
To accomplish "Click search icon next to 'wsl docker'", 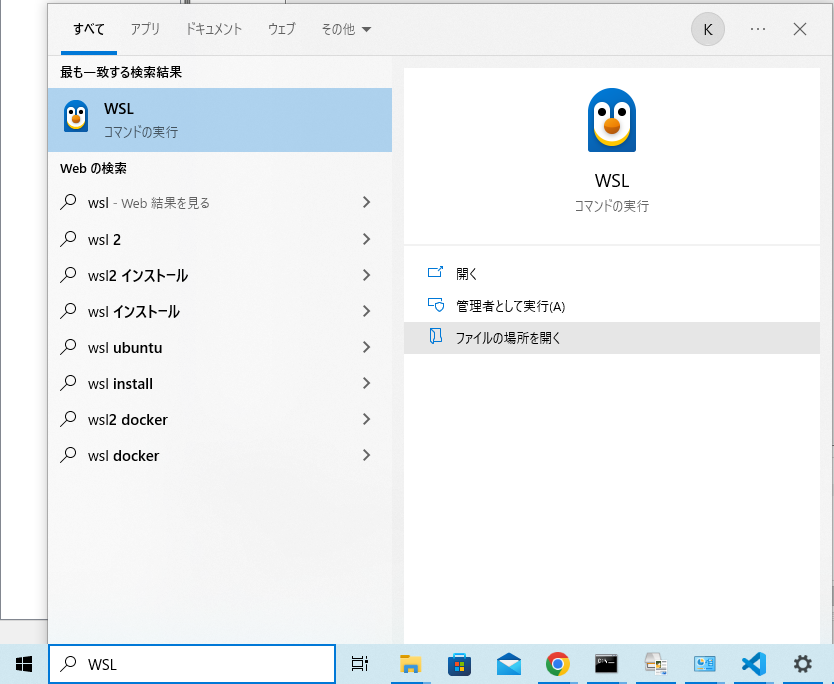I will 68,455.
